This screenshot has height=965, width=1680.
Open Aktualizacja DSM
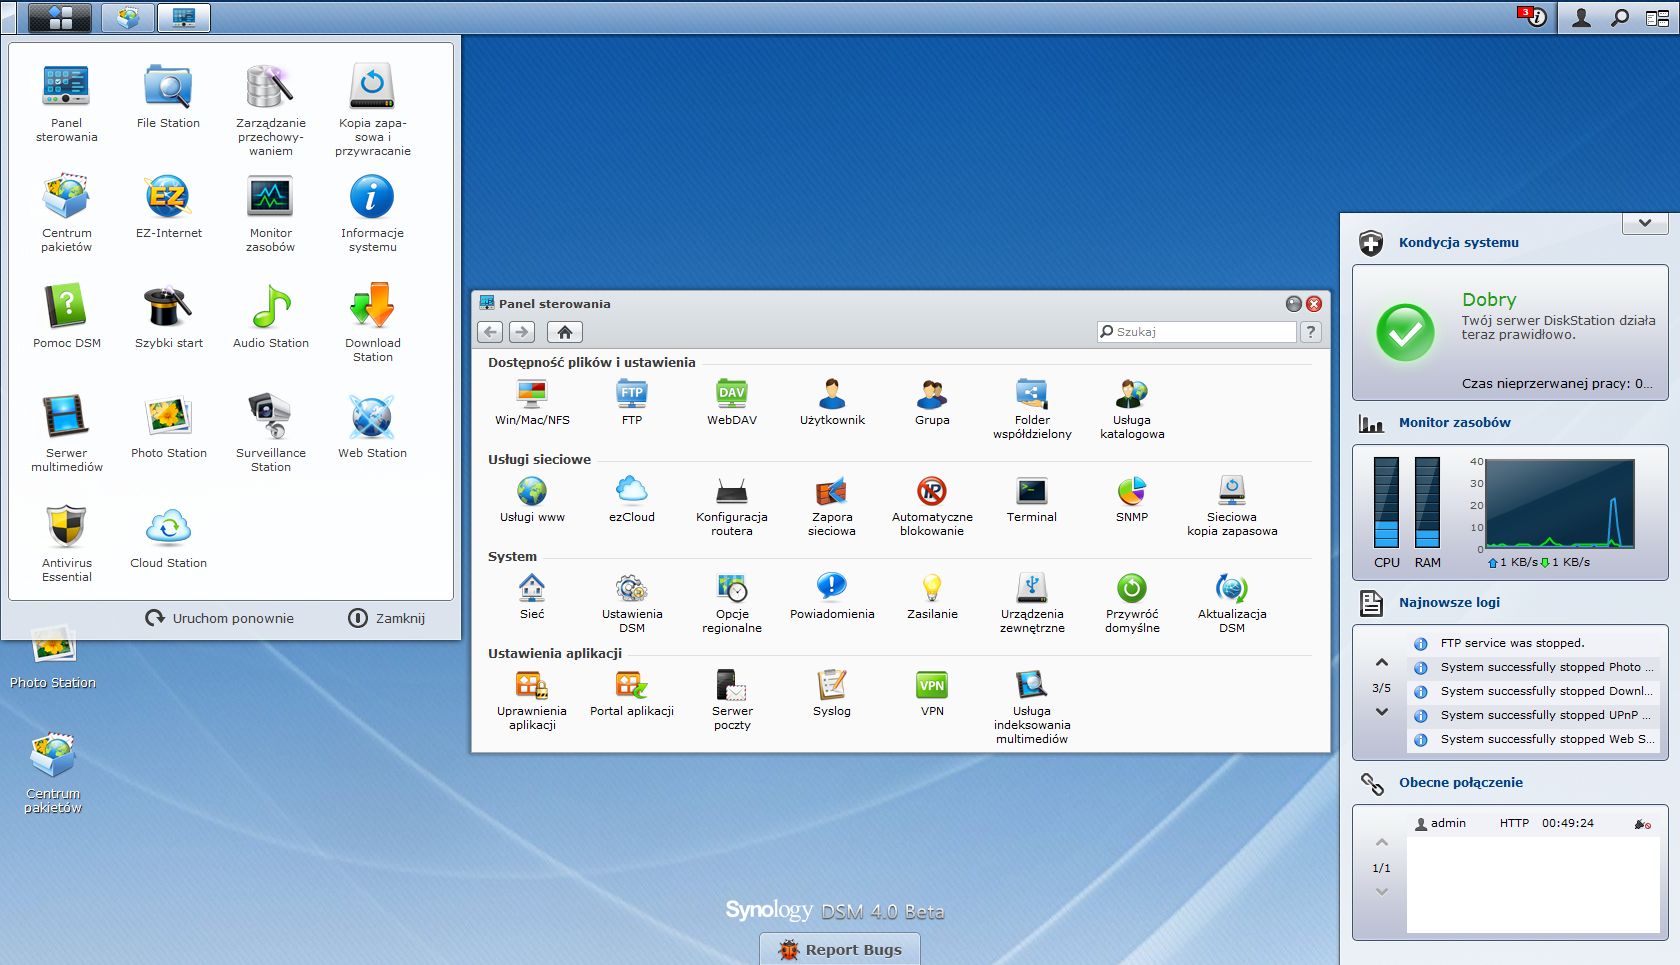(x=1232, y=603)
